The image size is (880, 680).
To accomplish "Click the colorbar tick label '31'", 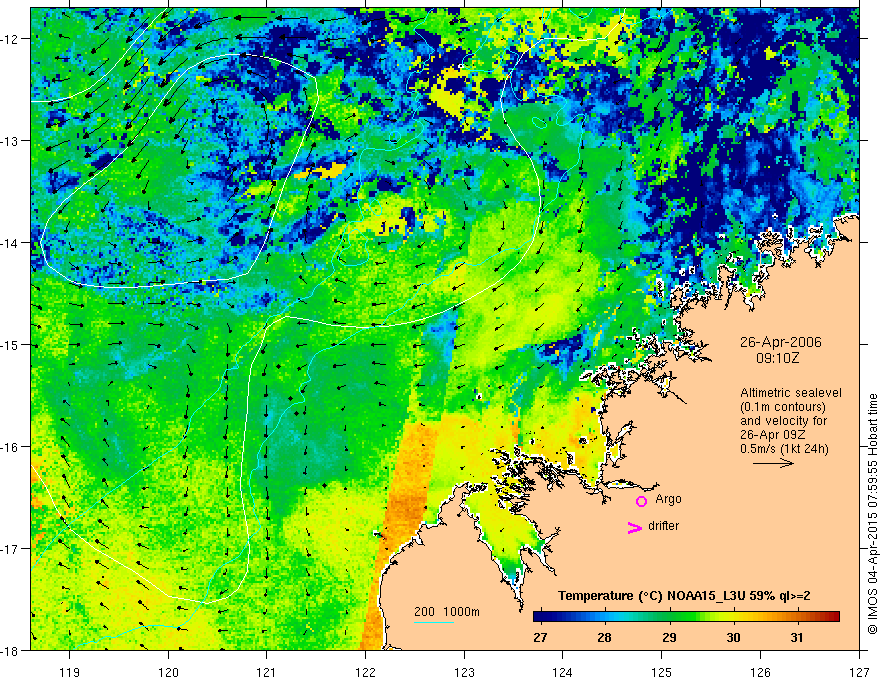I will tap(796, 637).
